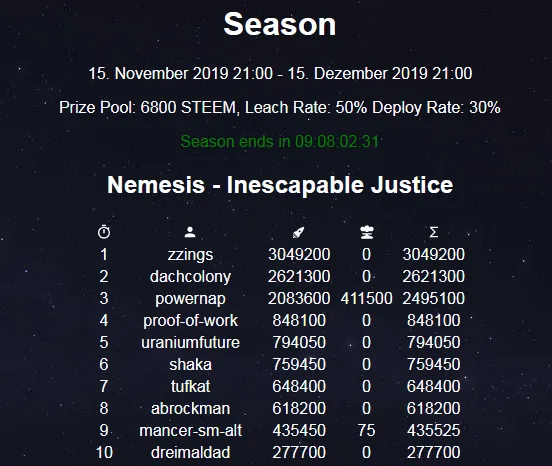Open dreimaldad player entry

pyautogui.click(x=190, y=453)
